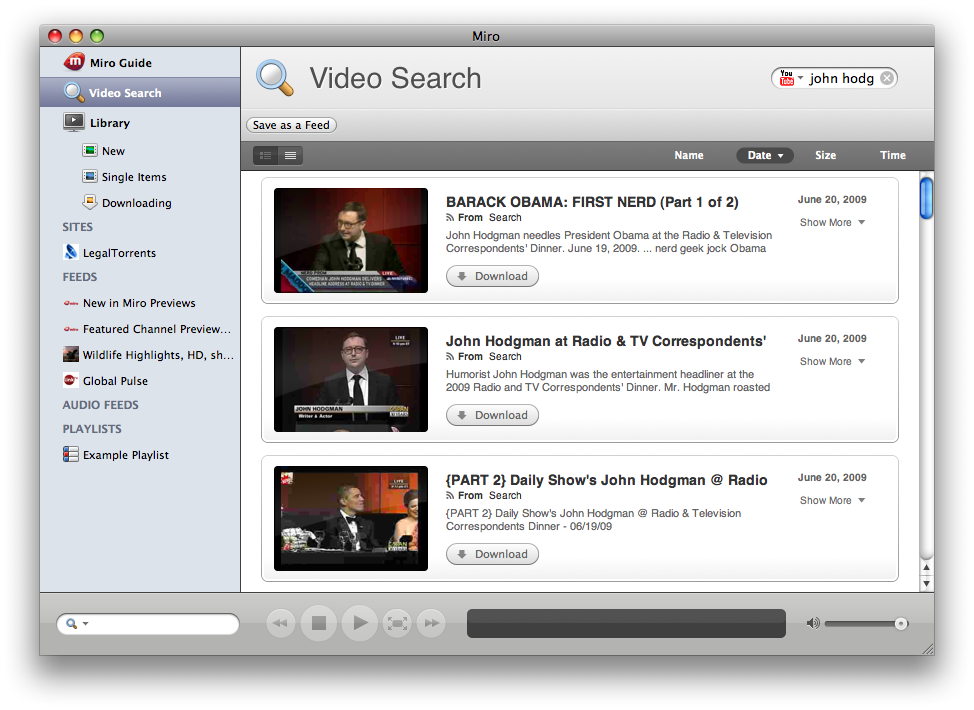Image resolution: width=974 pixels, height=710 pixels.
Task: Sort results by Date
Action: (x=765, y=155)
